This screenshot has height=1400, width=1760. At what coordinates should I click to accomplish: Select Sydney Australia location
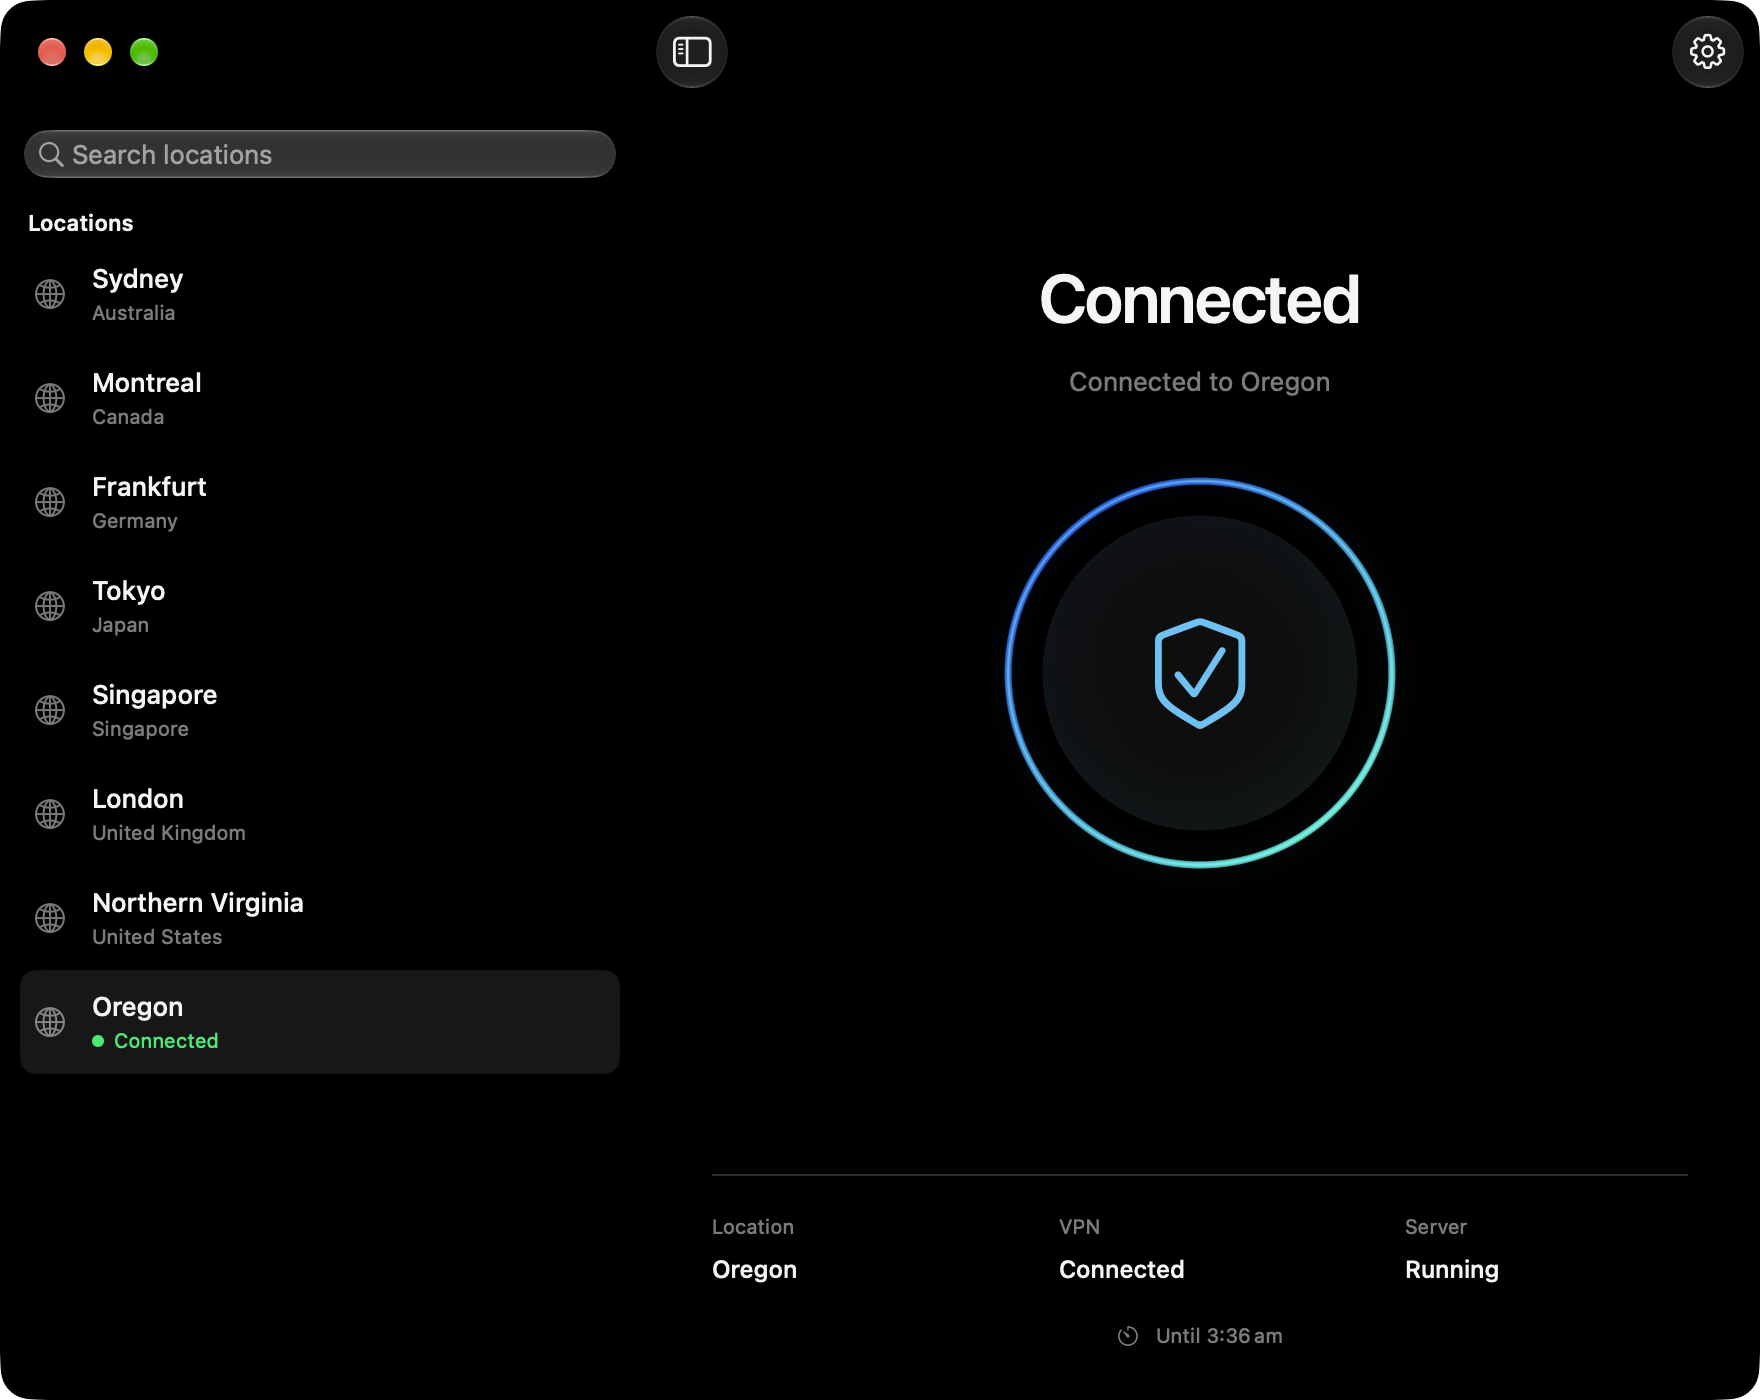320,294
